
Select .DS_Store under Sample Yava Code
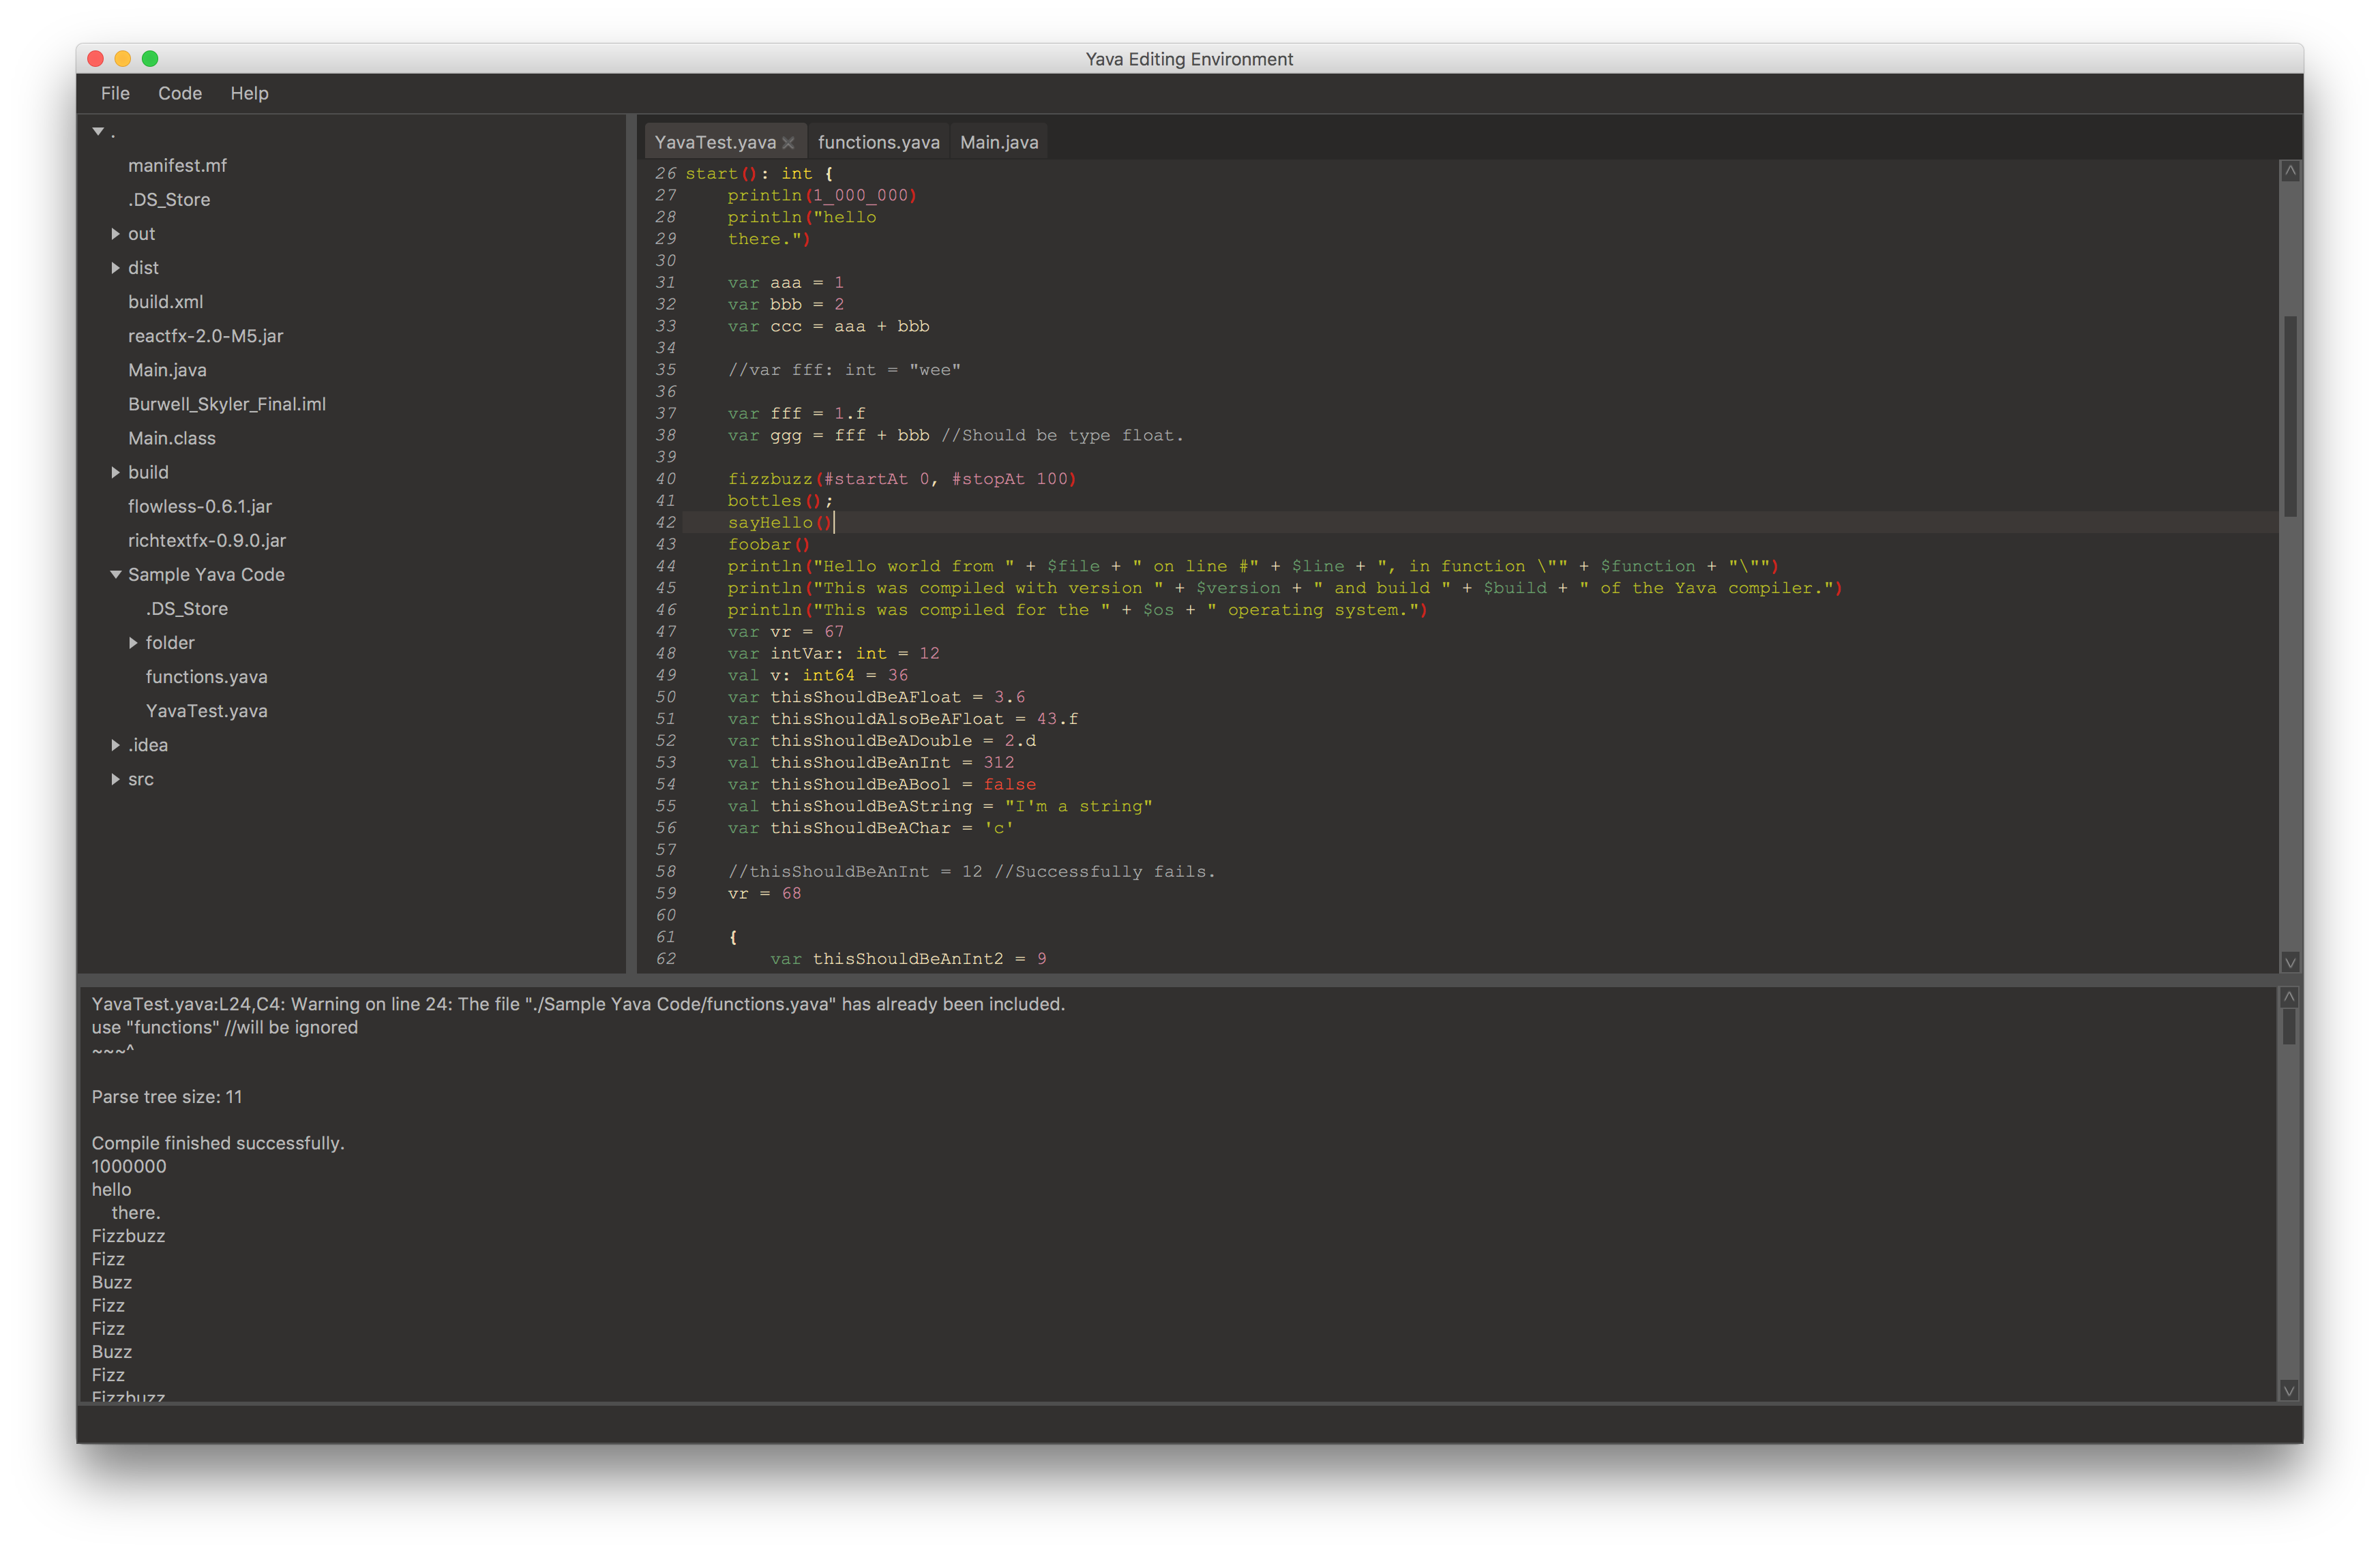[187, 608]
